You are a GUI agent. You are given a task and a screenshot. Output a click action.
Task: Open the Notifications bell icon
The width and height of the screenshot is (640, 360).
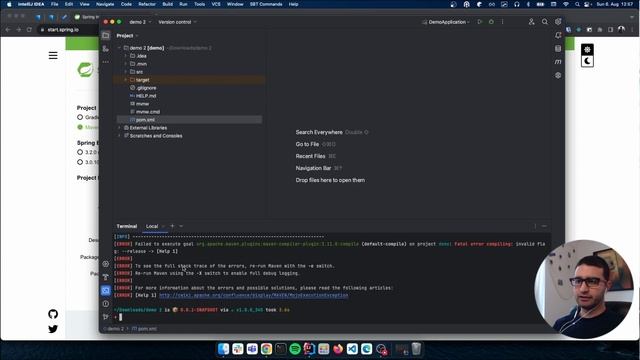558,36
